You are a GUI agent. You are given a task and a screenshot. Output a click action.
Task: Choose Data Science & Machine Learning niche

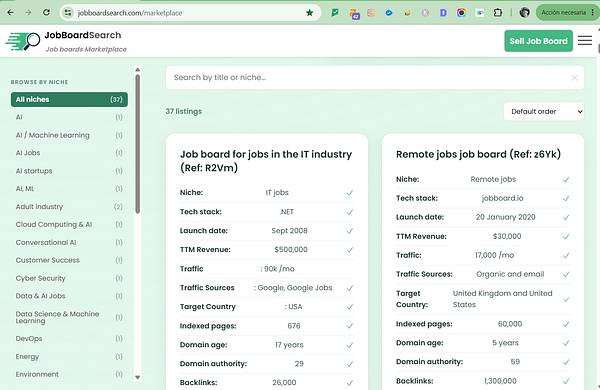(x=69, y=317)
